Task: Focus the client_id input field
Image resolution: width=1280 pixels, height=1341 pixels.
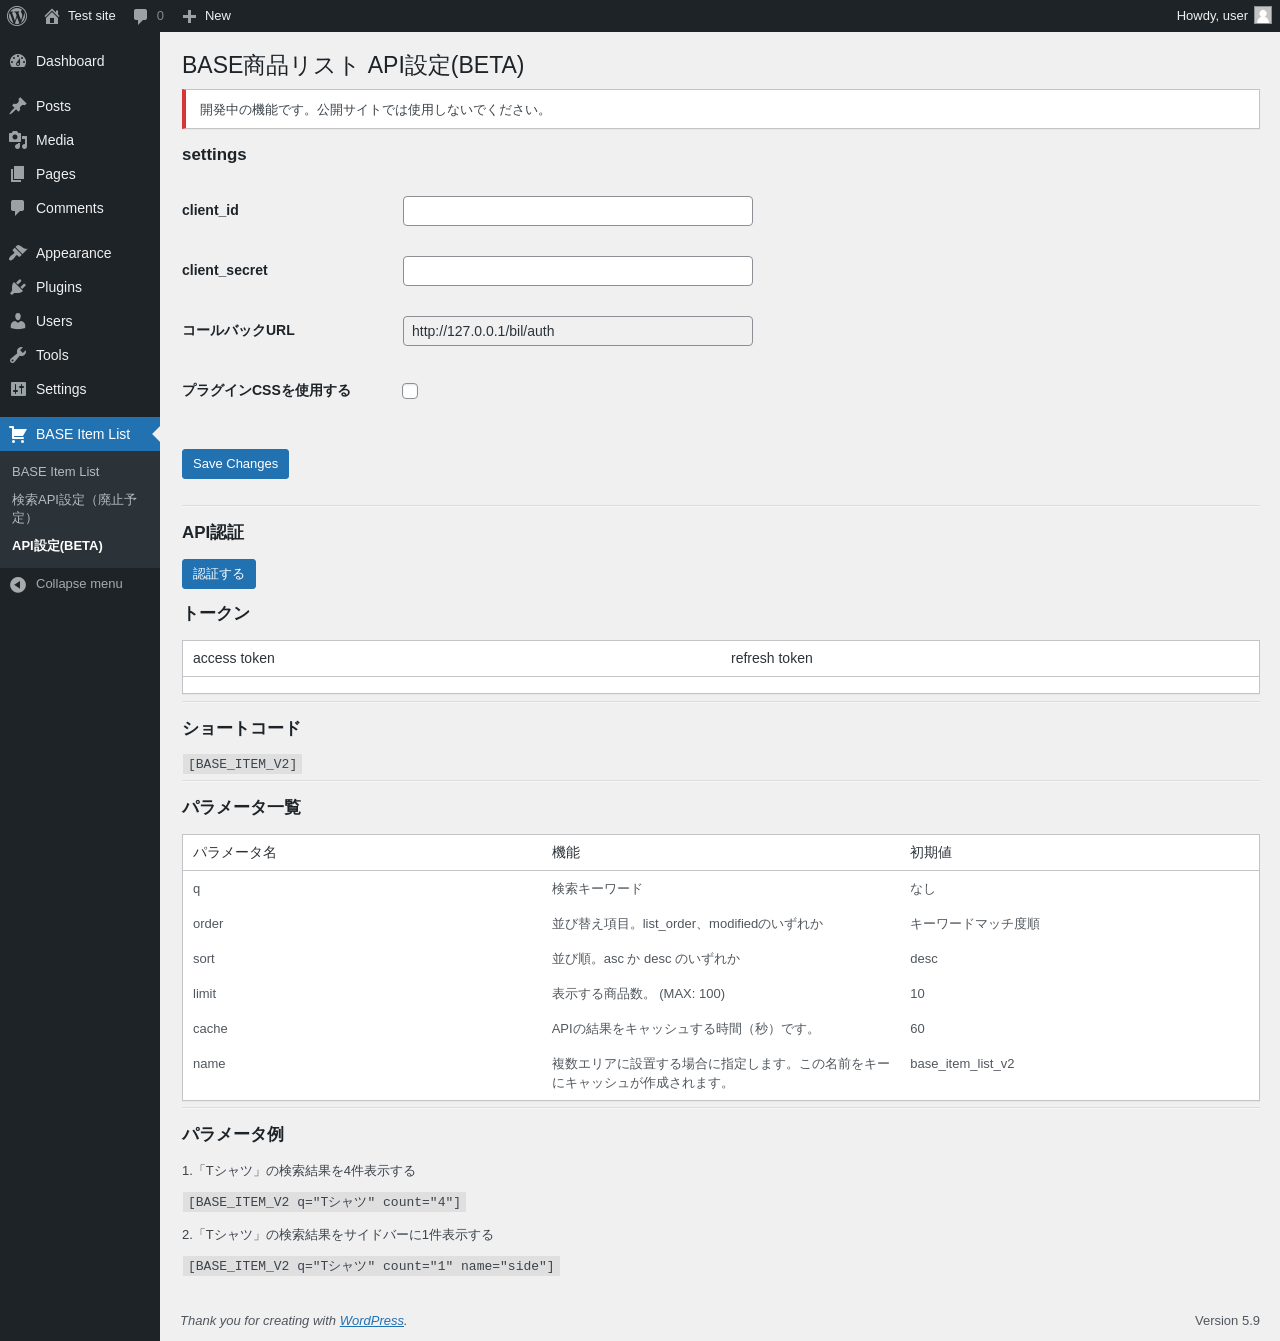Action: pos(578,211)
